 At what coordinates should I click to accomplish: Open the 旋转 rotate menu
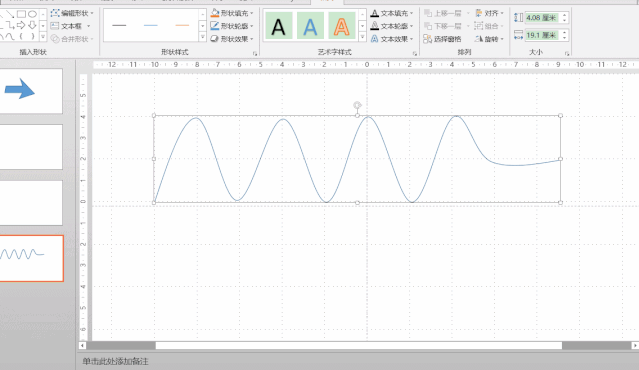(489, 39)
